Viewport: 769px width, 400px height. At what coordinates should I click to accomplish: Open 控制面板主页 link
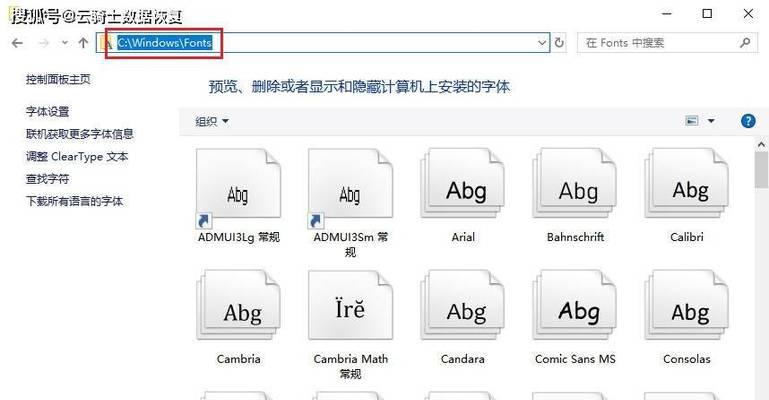pos(58,79)
